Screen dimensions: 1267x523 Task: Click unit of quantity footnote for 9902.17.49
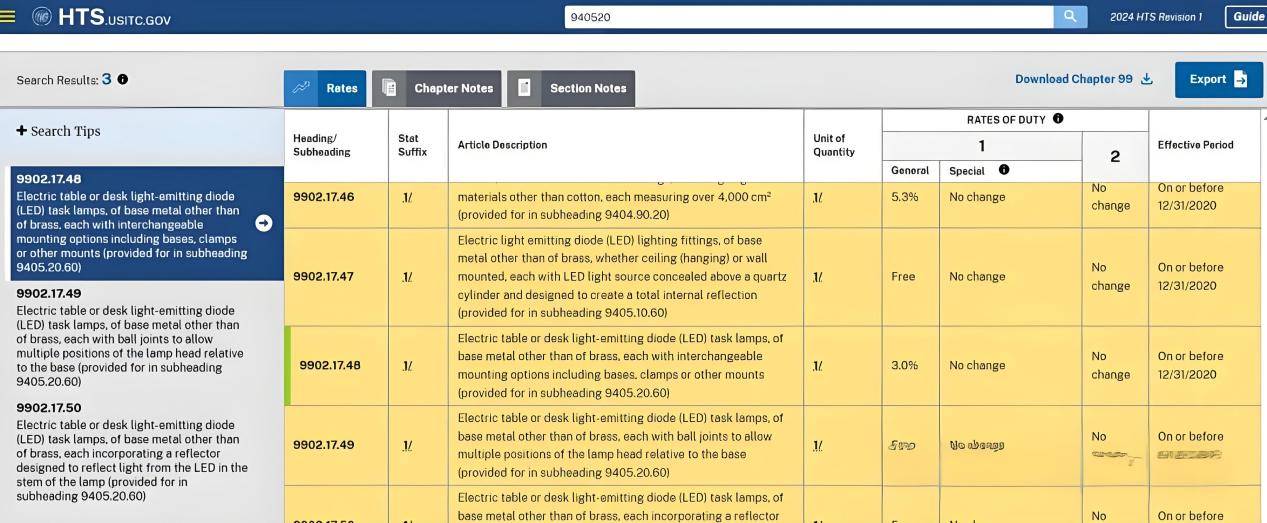pos(818,445)
